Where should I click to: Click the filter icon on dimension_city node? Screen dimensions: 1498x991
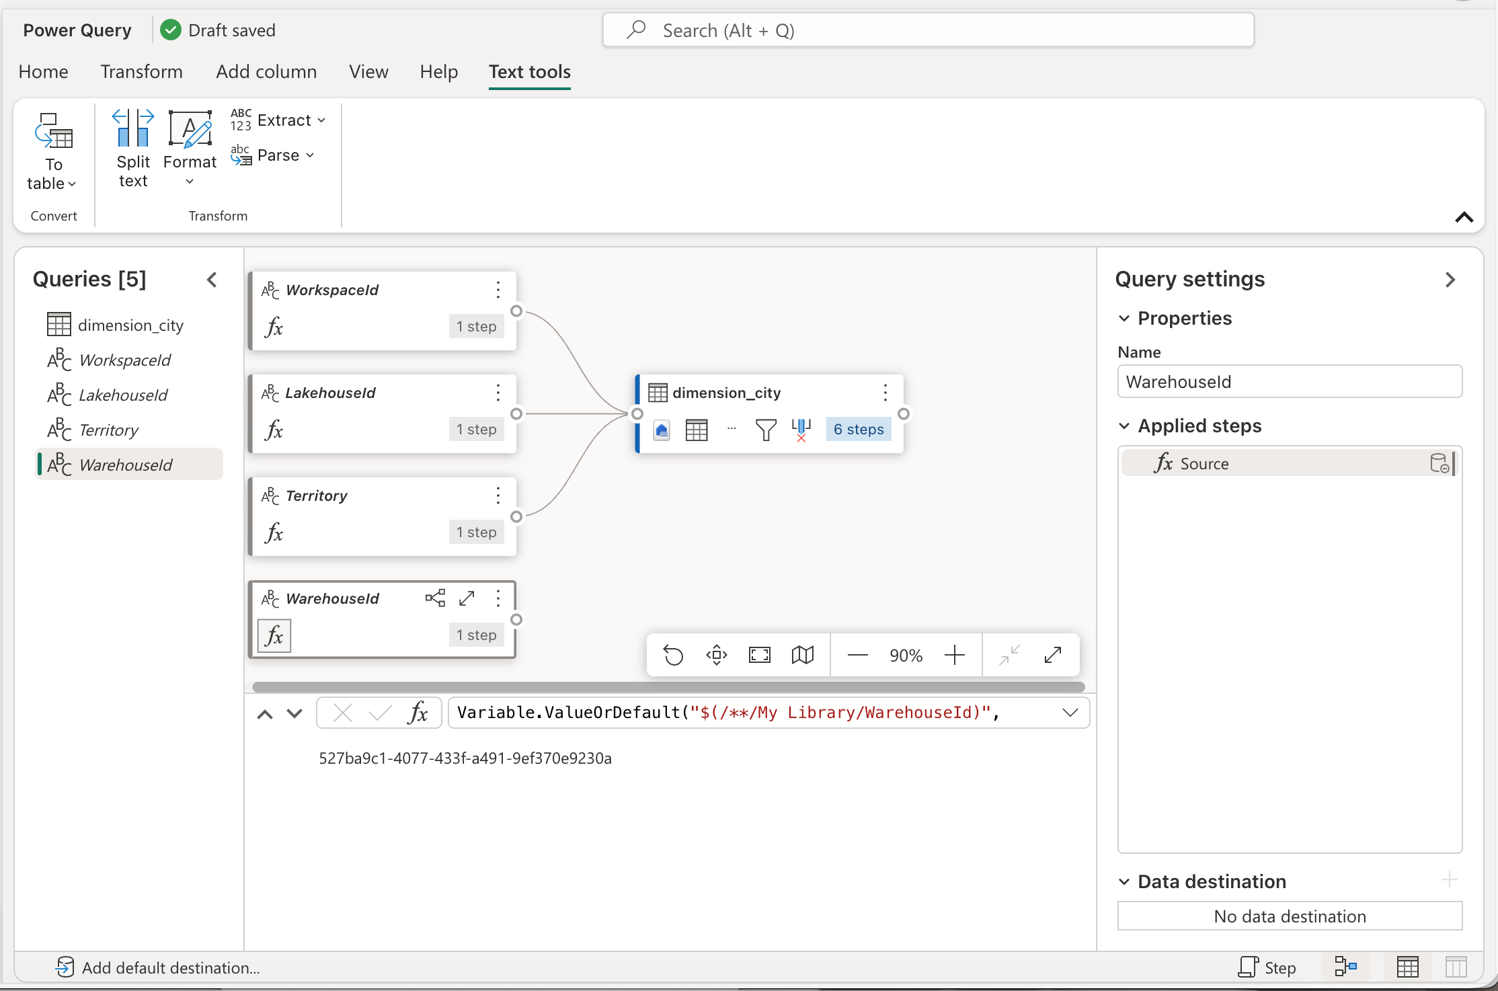765,429
